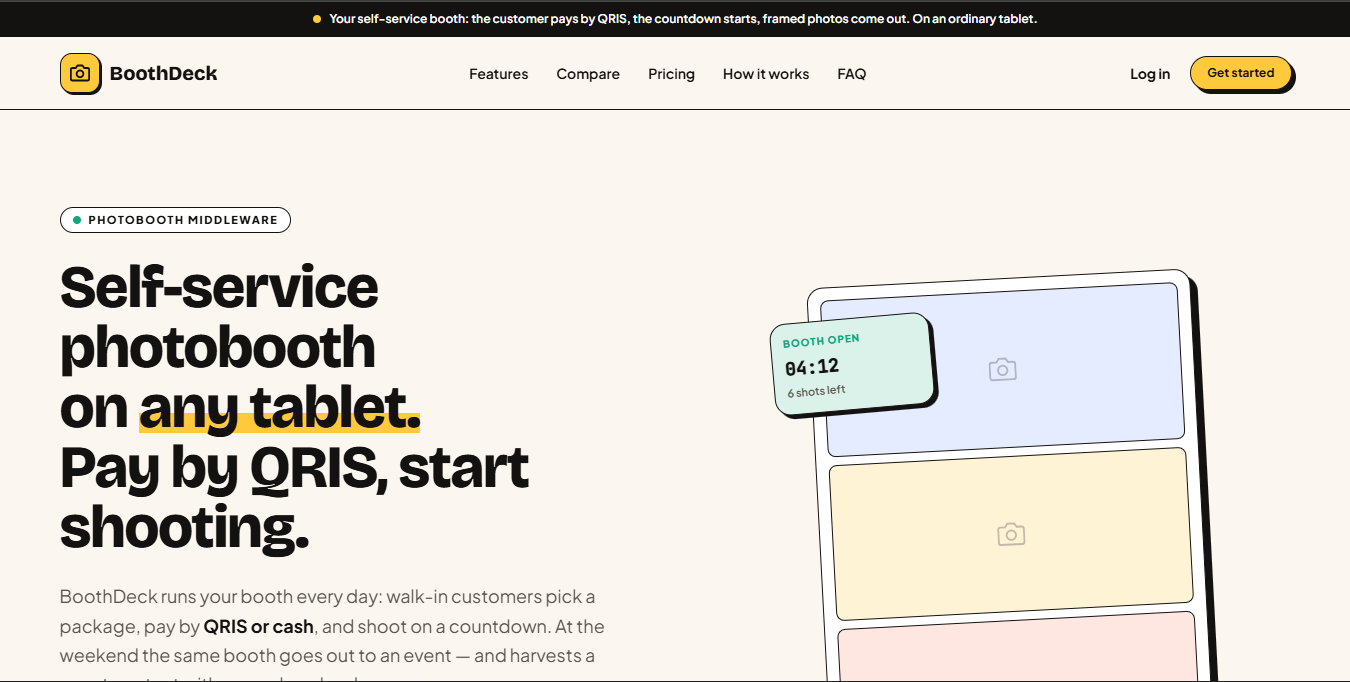Click the bold 'QRIS or cash' text
The width and height of the screenshot is (1350, 682).
point(259,627)
